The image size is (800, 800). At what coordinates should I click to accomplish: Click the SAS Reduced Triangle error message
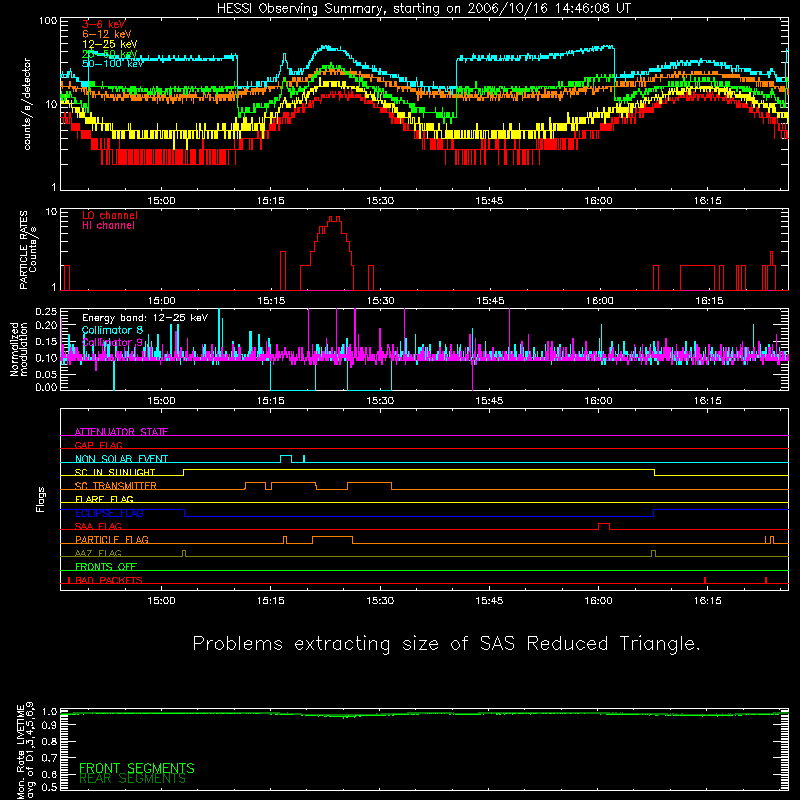click(446, 644)
